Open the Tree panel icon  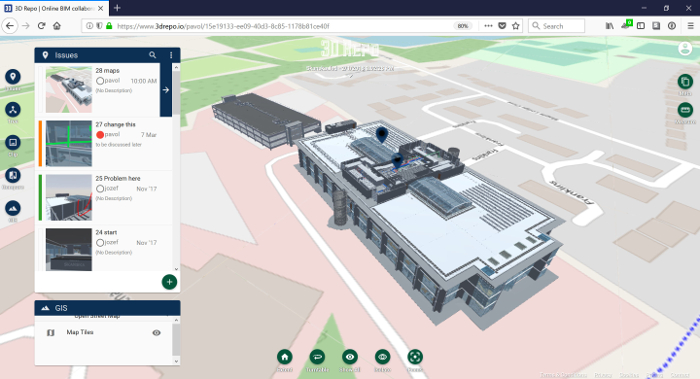click(x=13, y=110)
